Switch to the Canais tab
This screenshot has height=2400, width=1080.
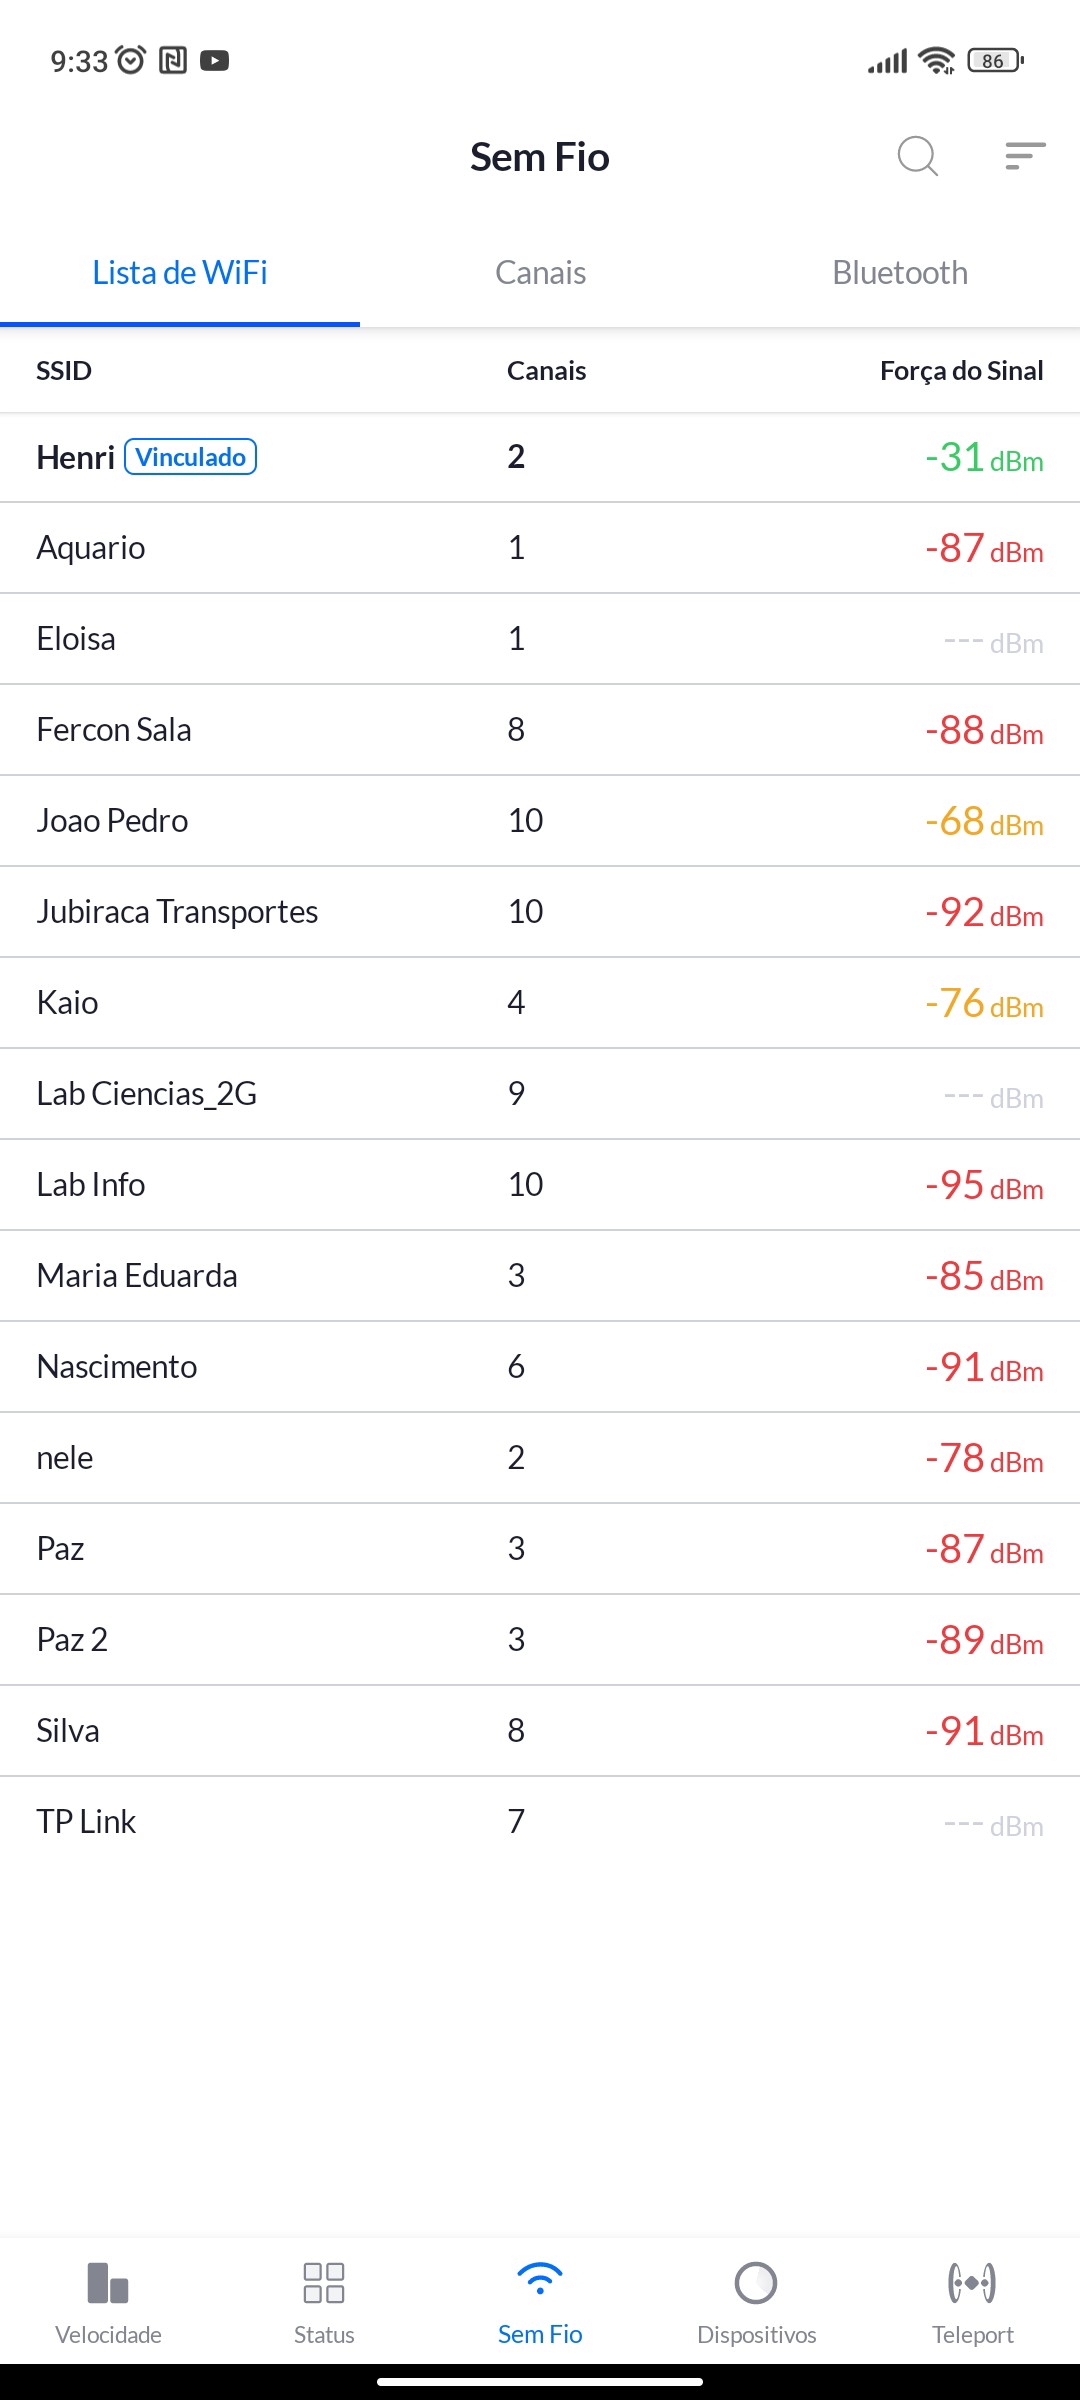coord(540,273)
